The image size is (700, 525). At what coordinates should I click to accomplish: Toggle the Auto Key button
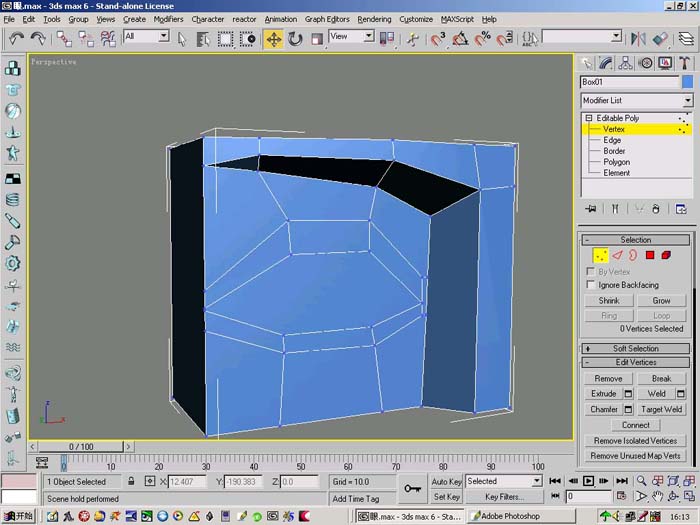[446, 481]
